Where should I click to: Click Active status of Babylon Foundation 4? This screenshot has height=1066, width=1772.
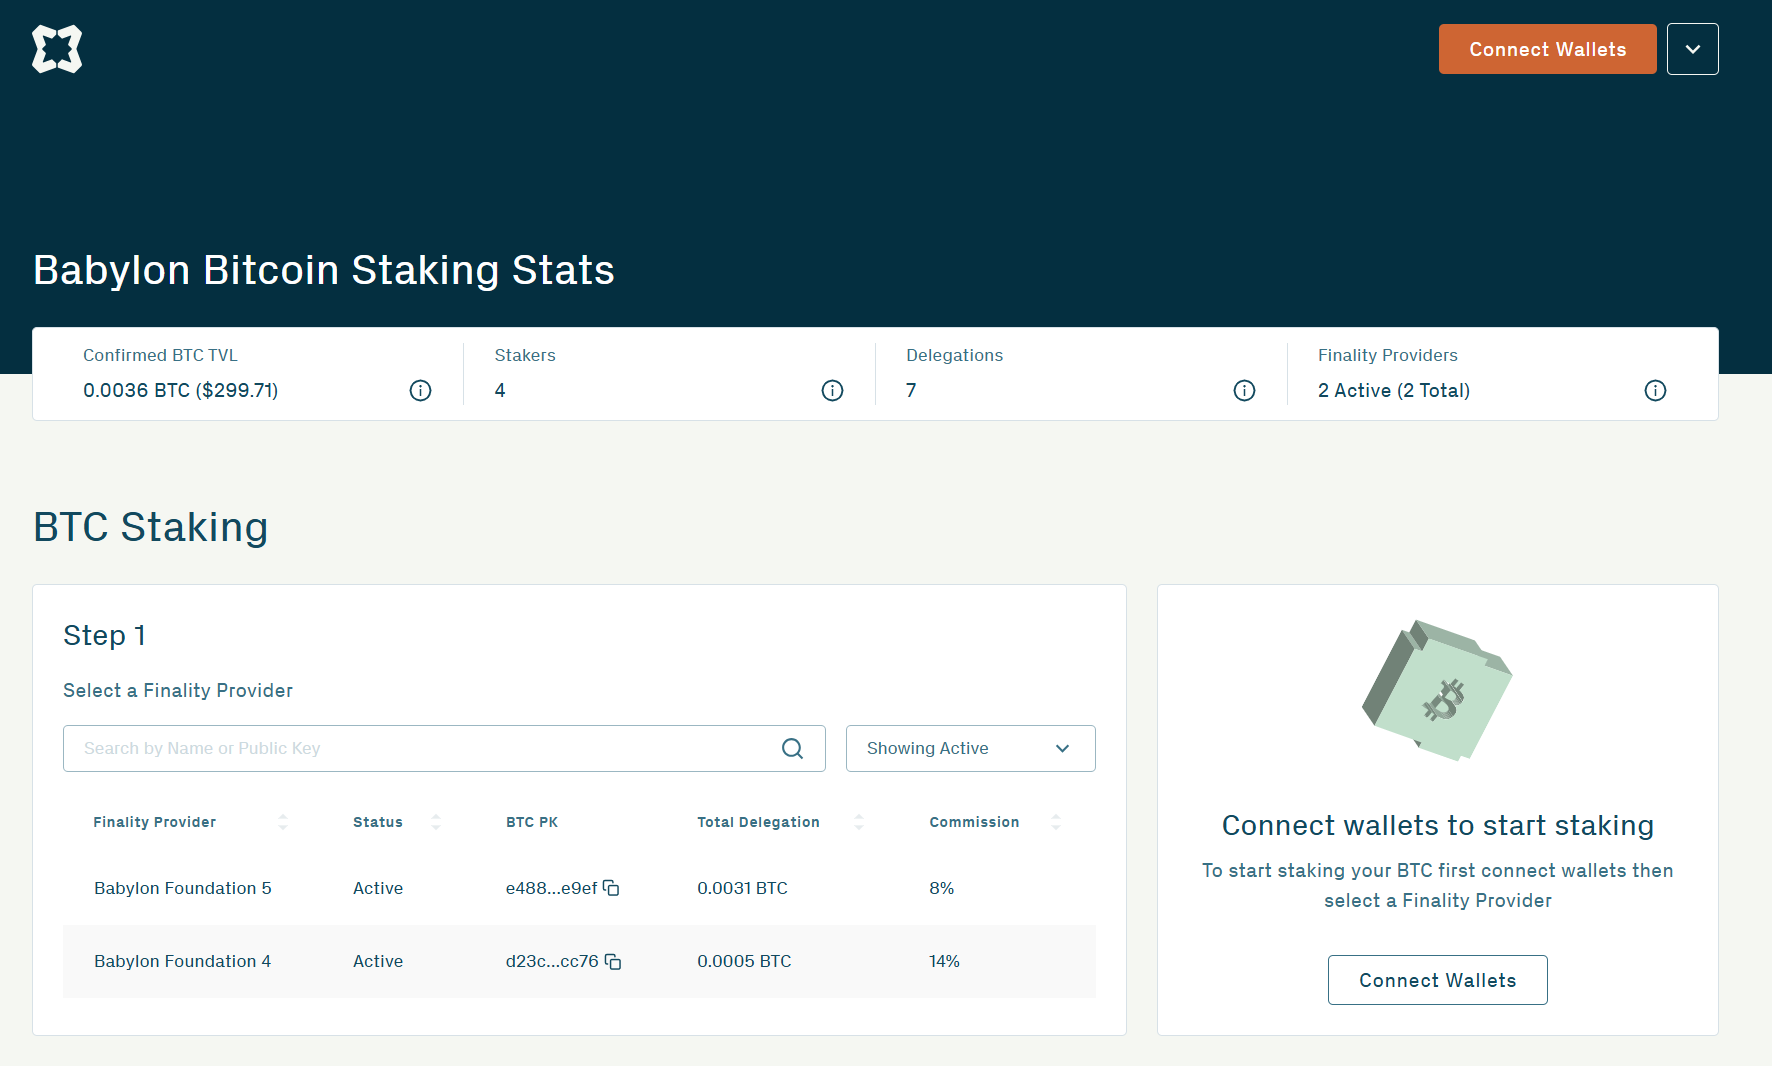pyautogui.click(x=378, y=961)
